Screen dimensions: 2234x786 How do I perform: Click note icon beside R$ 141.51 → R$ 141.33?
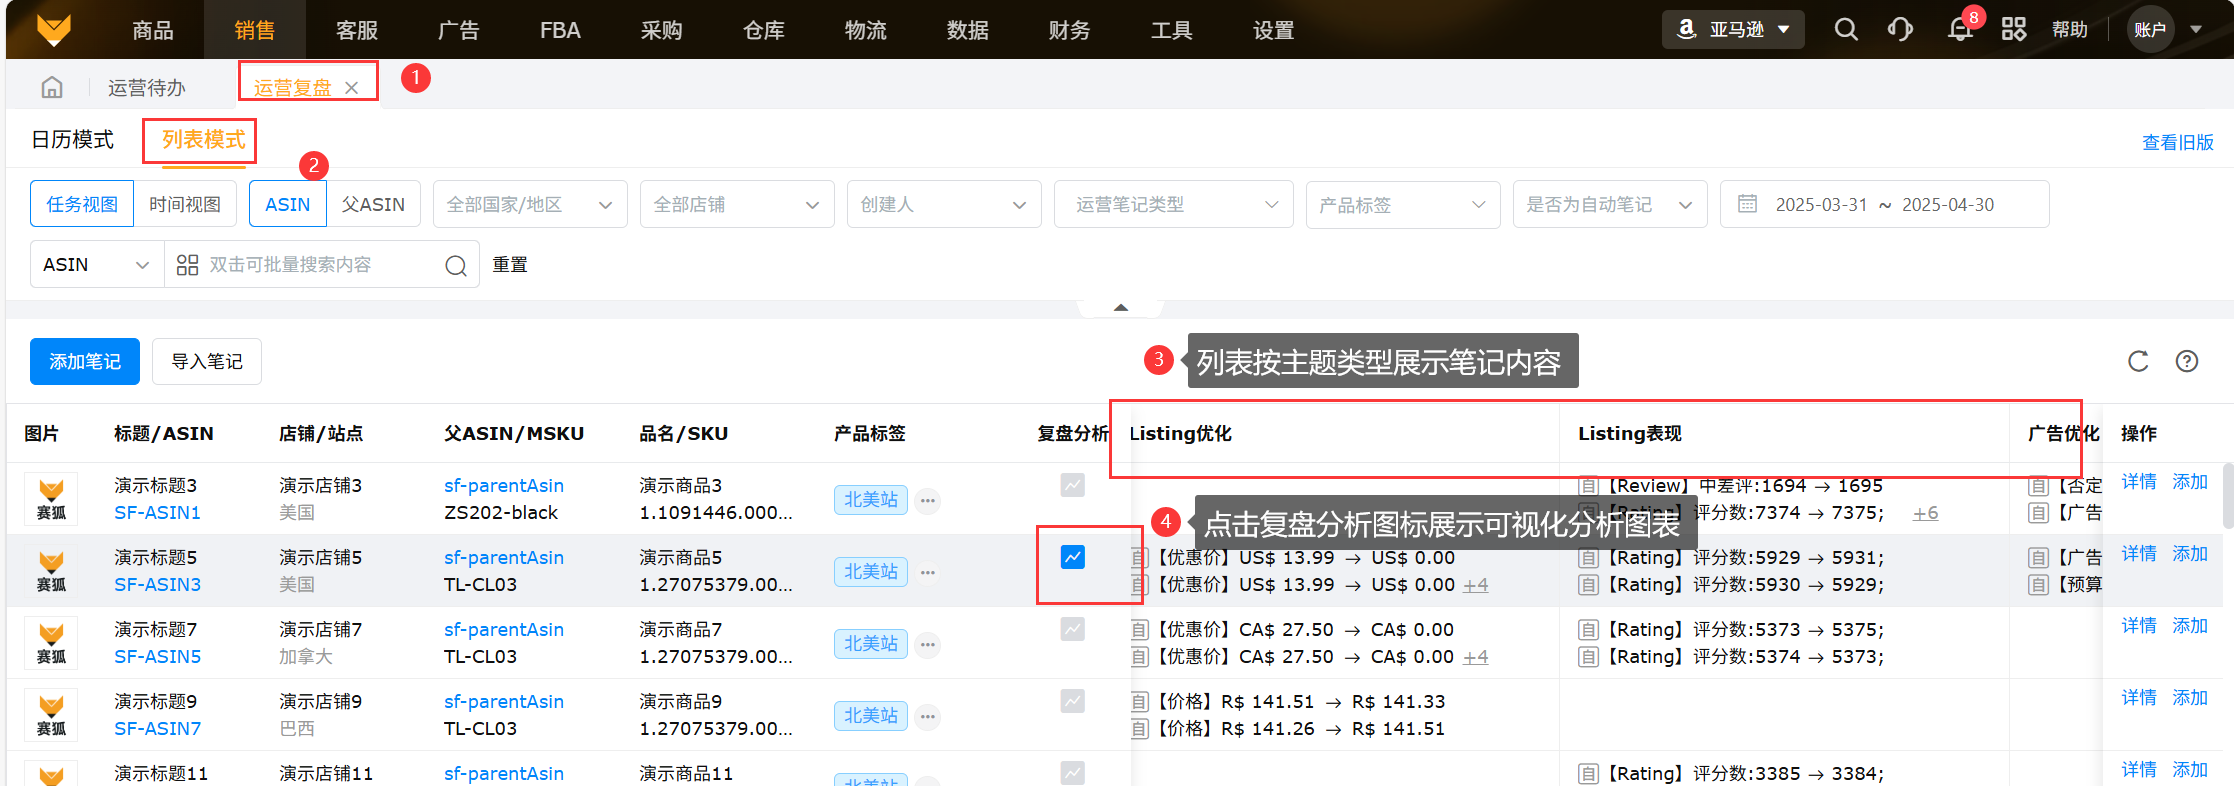coord(1140,702)
